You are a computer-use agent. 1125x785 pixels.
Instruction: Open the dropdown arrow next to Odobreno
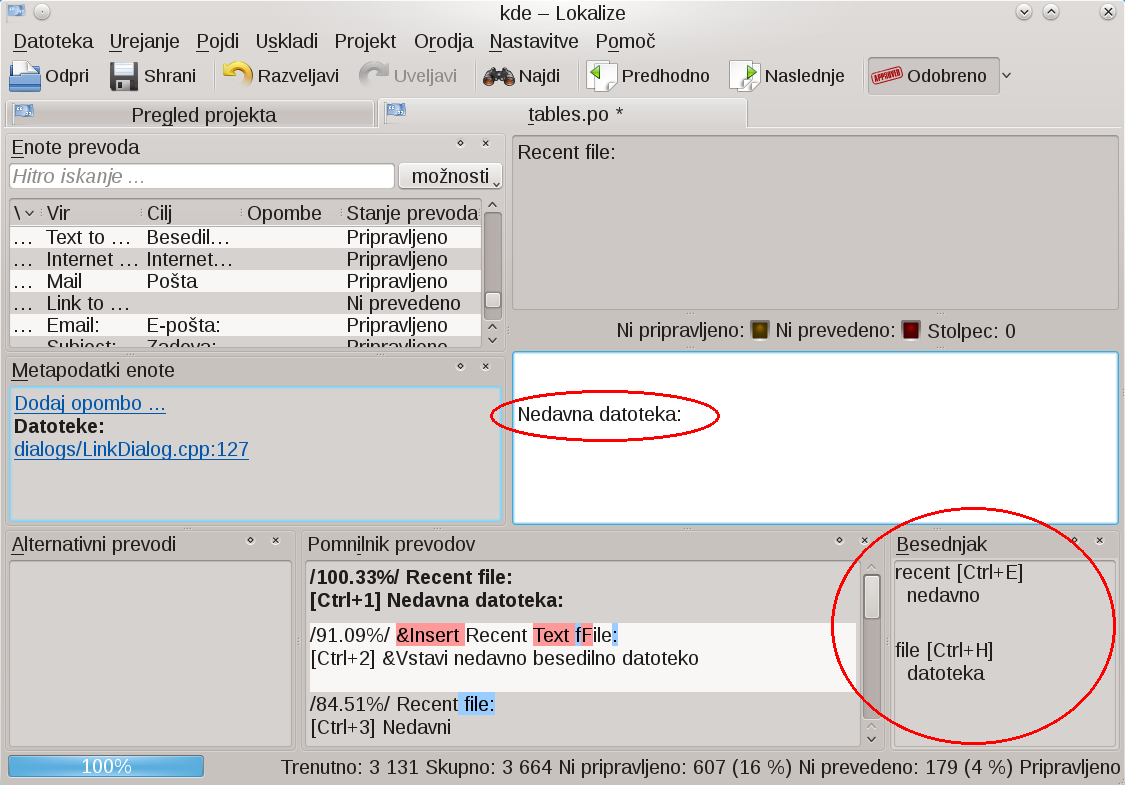point(1007,76)
